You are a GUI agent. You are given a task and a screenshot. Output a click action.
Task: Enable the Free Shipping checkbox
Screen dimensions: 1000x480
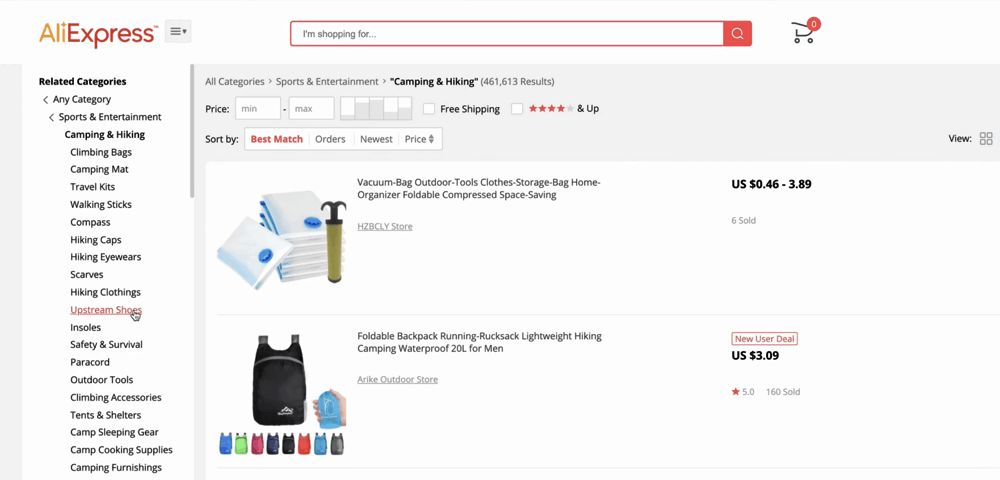point(429,109)
